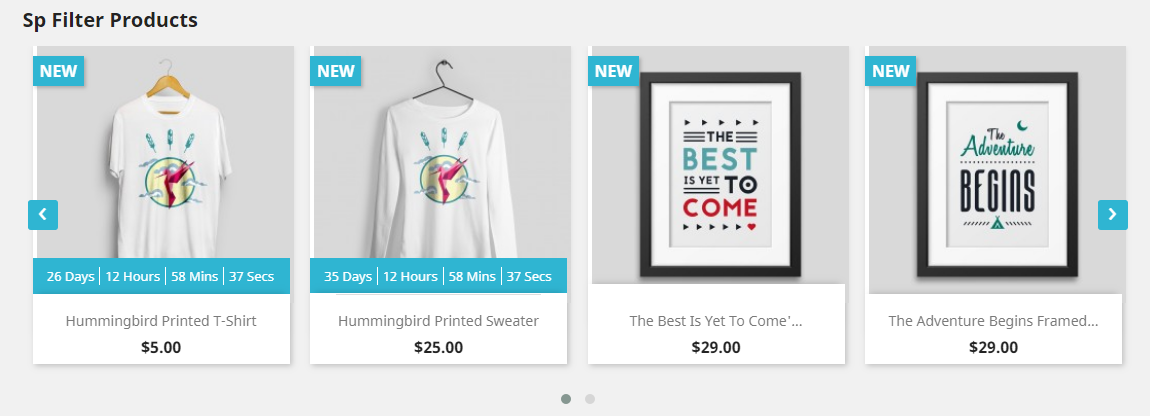Click the Adventure Begins framed poster image
The image size is (1150, 416).
(x=996, y=170)
